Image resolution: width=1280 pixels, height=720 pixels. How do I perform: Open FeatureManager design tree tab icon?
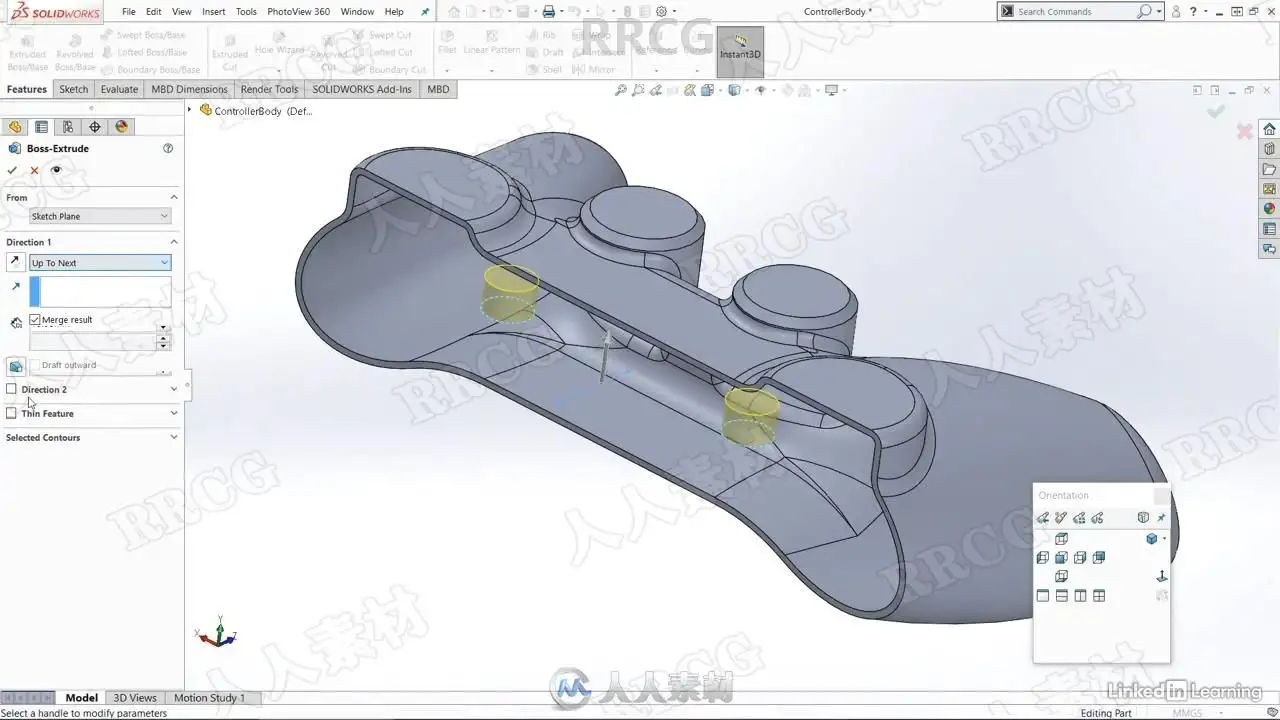pos(15,127)
